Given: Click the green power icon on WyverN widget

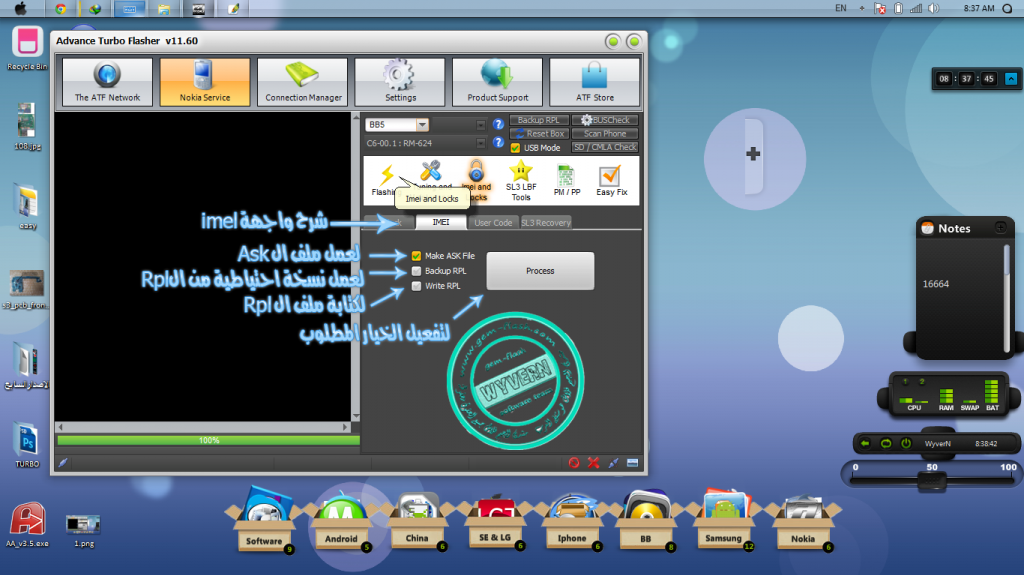Looking at the screenshot, I should (x=906, y=443).
